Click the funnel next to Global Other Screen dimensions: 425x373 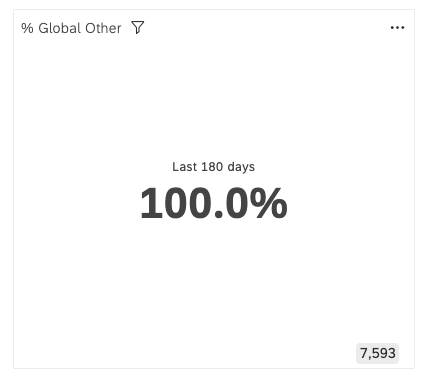138,28
